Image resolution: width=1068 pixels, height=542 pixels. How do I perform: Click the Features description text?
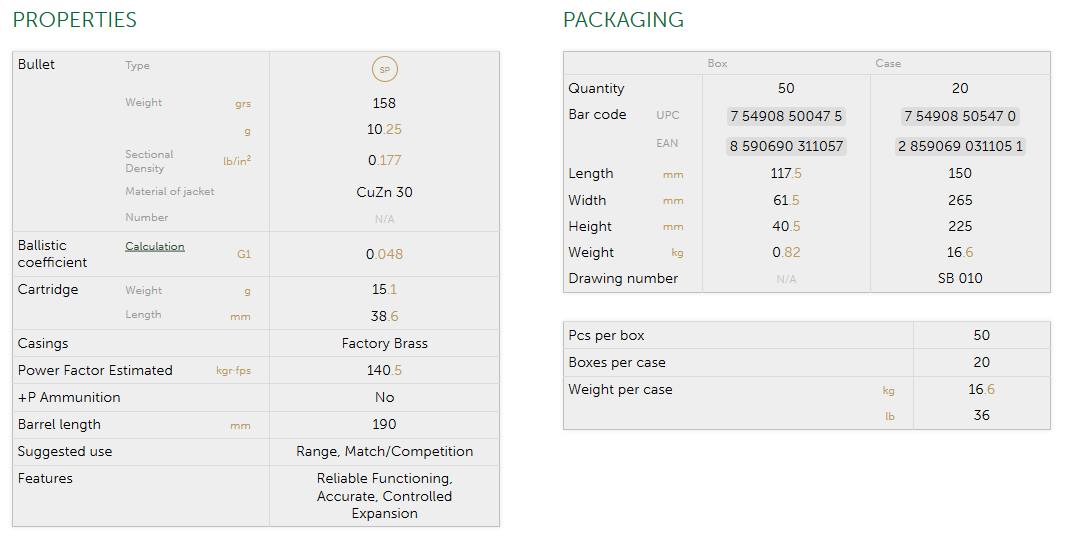click(384, 496)
